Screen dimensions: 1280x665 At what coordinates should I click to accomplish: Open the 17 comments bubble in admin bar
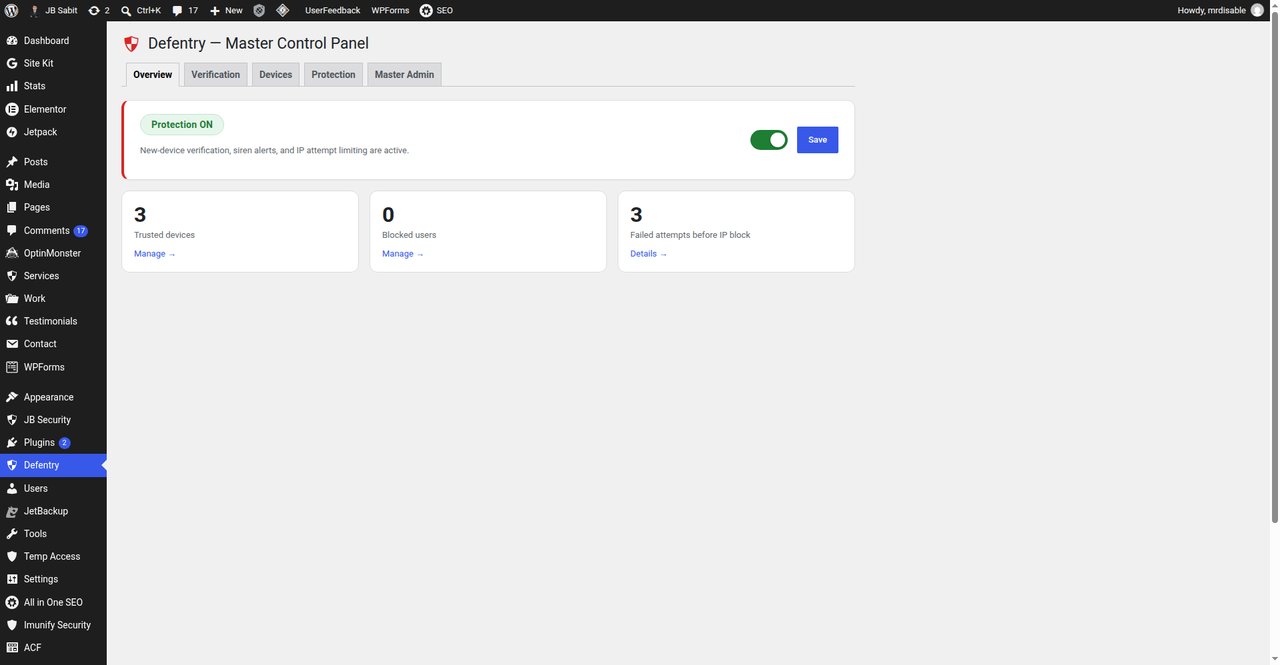[x=185, y=10]
